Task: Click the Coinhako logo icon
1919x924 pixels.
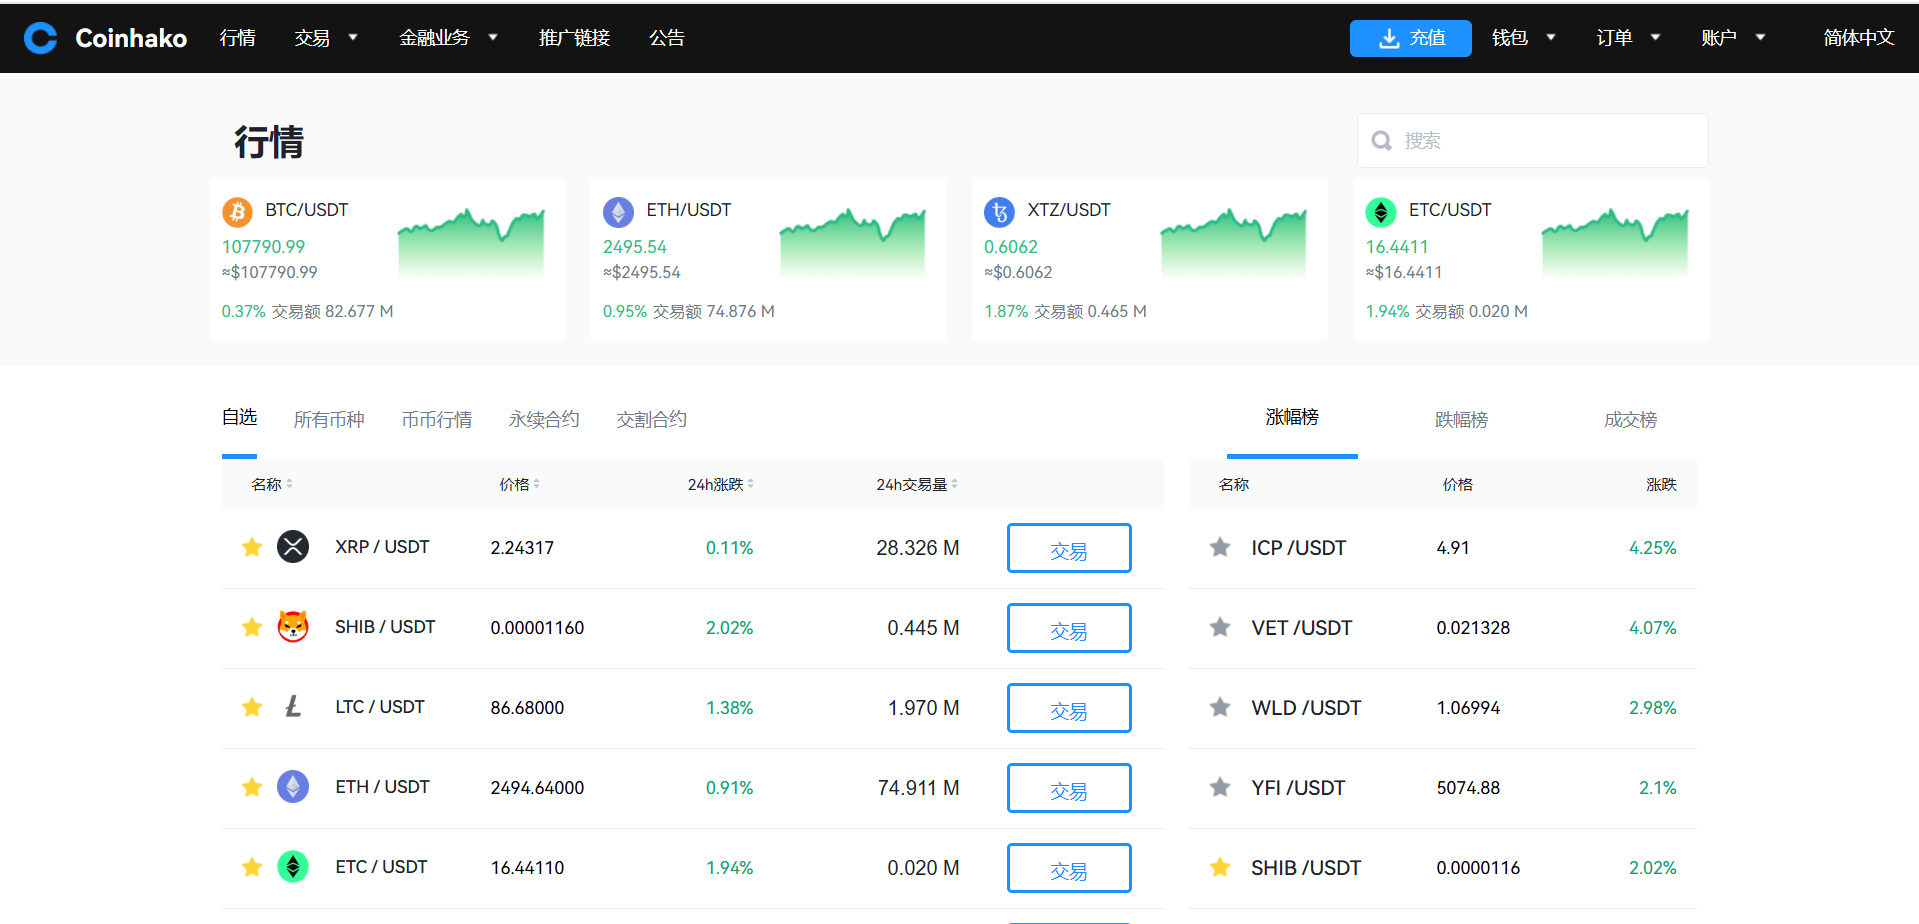Action: (x=41, y=38)
